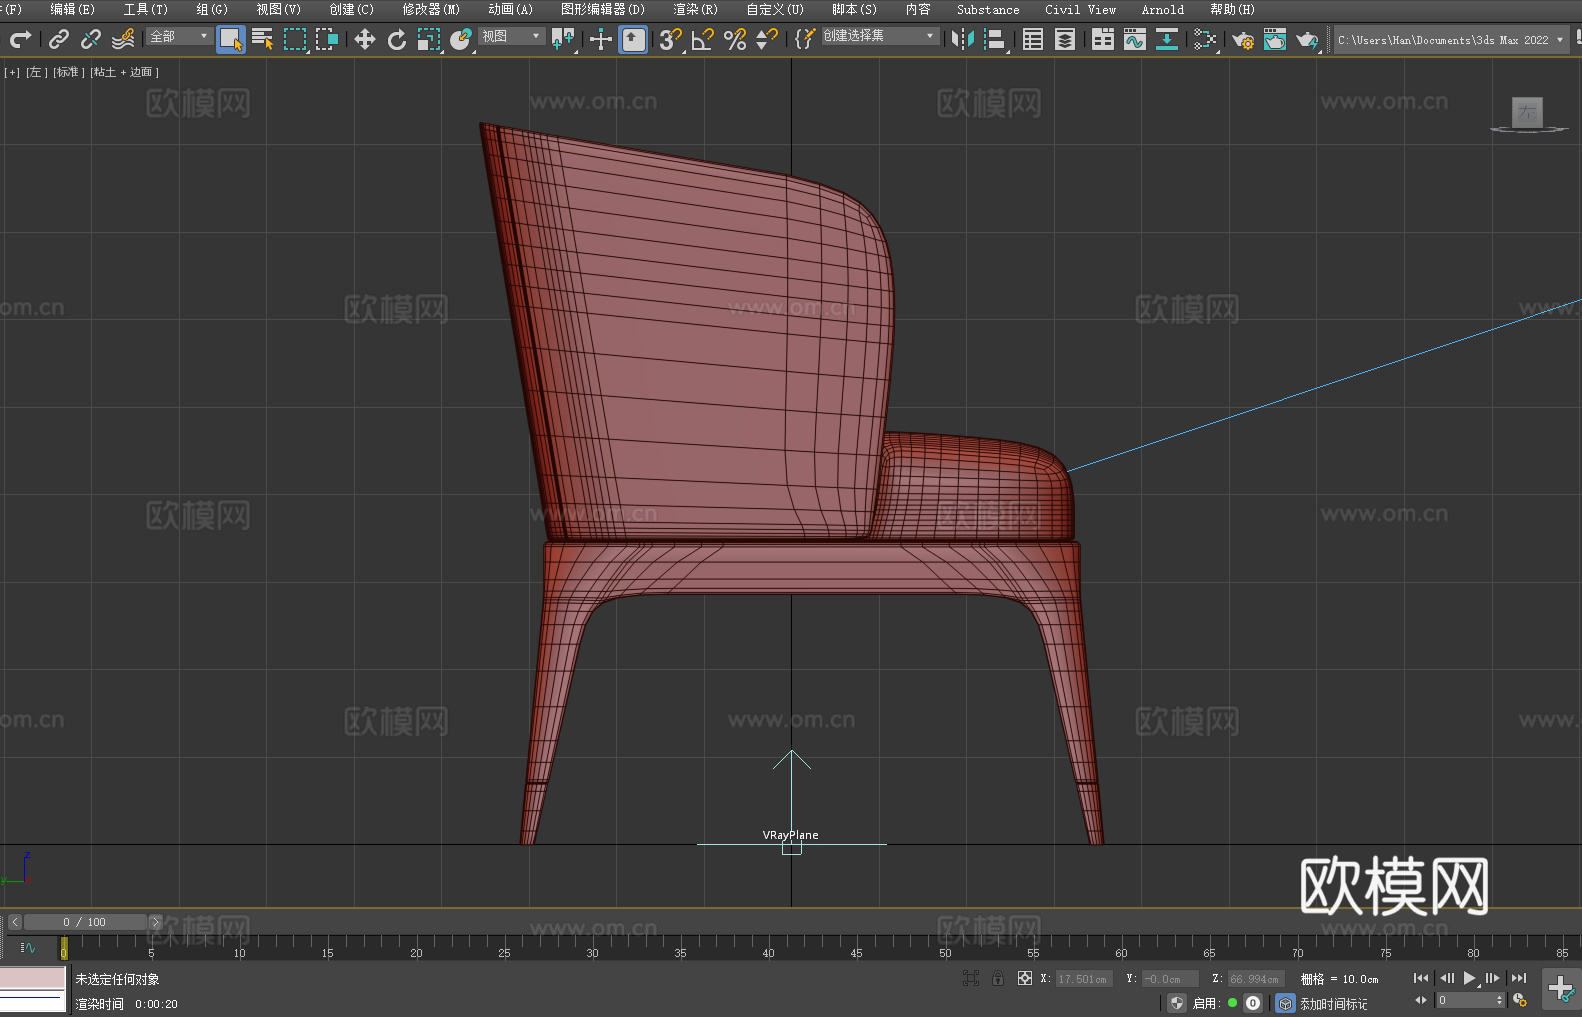Viewport: 1582px width, 1017px height.
Task: Open the 动画(A) menu
Action: tap(510, 9)
